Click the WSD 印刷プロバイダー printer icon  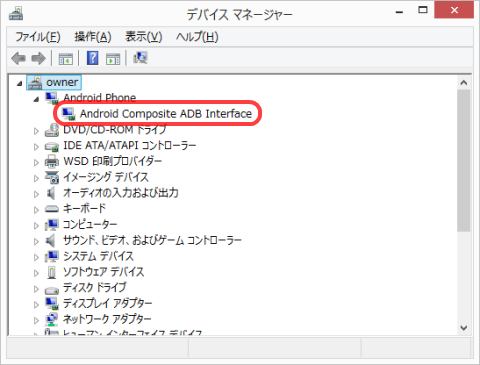tap(52, 161)
